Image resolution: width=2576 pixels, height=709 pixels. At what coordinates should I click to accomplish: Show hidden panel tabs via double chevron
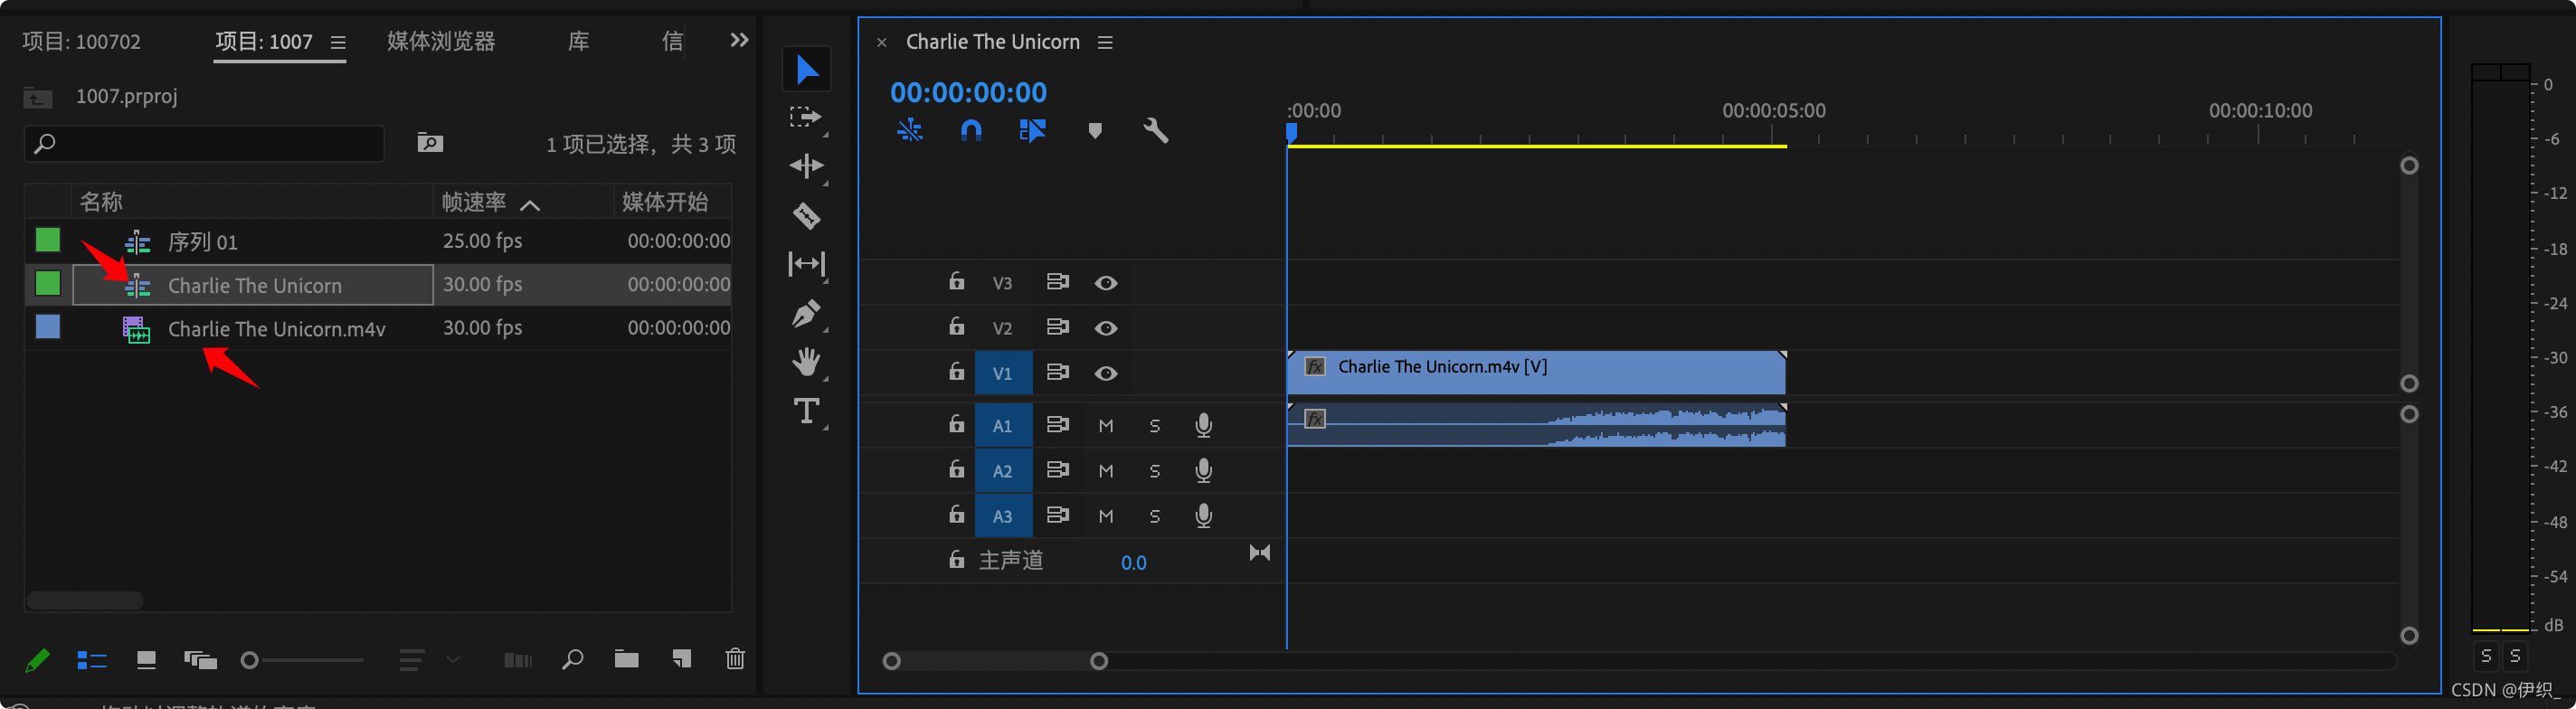(739, 40)
